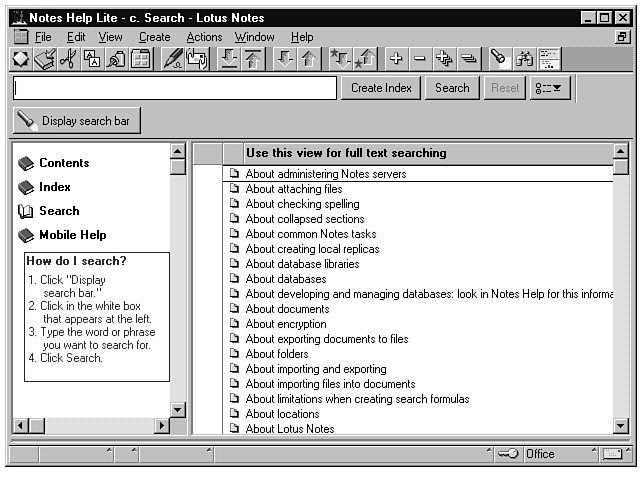640x480 pixels.
Task: Click the flashlight search icon in toolbar
Action: 497,60
